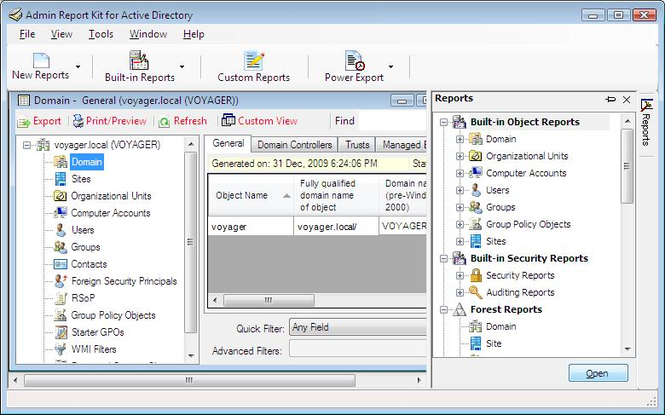Collapse the Built-in Security Reports node
Viewport: 665px width, 415px height.
(x=444, y=259)
